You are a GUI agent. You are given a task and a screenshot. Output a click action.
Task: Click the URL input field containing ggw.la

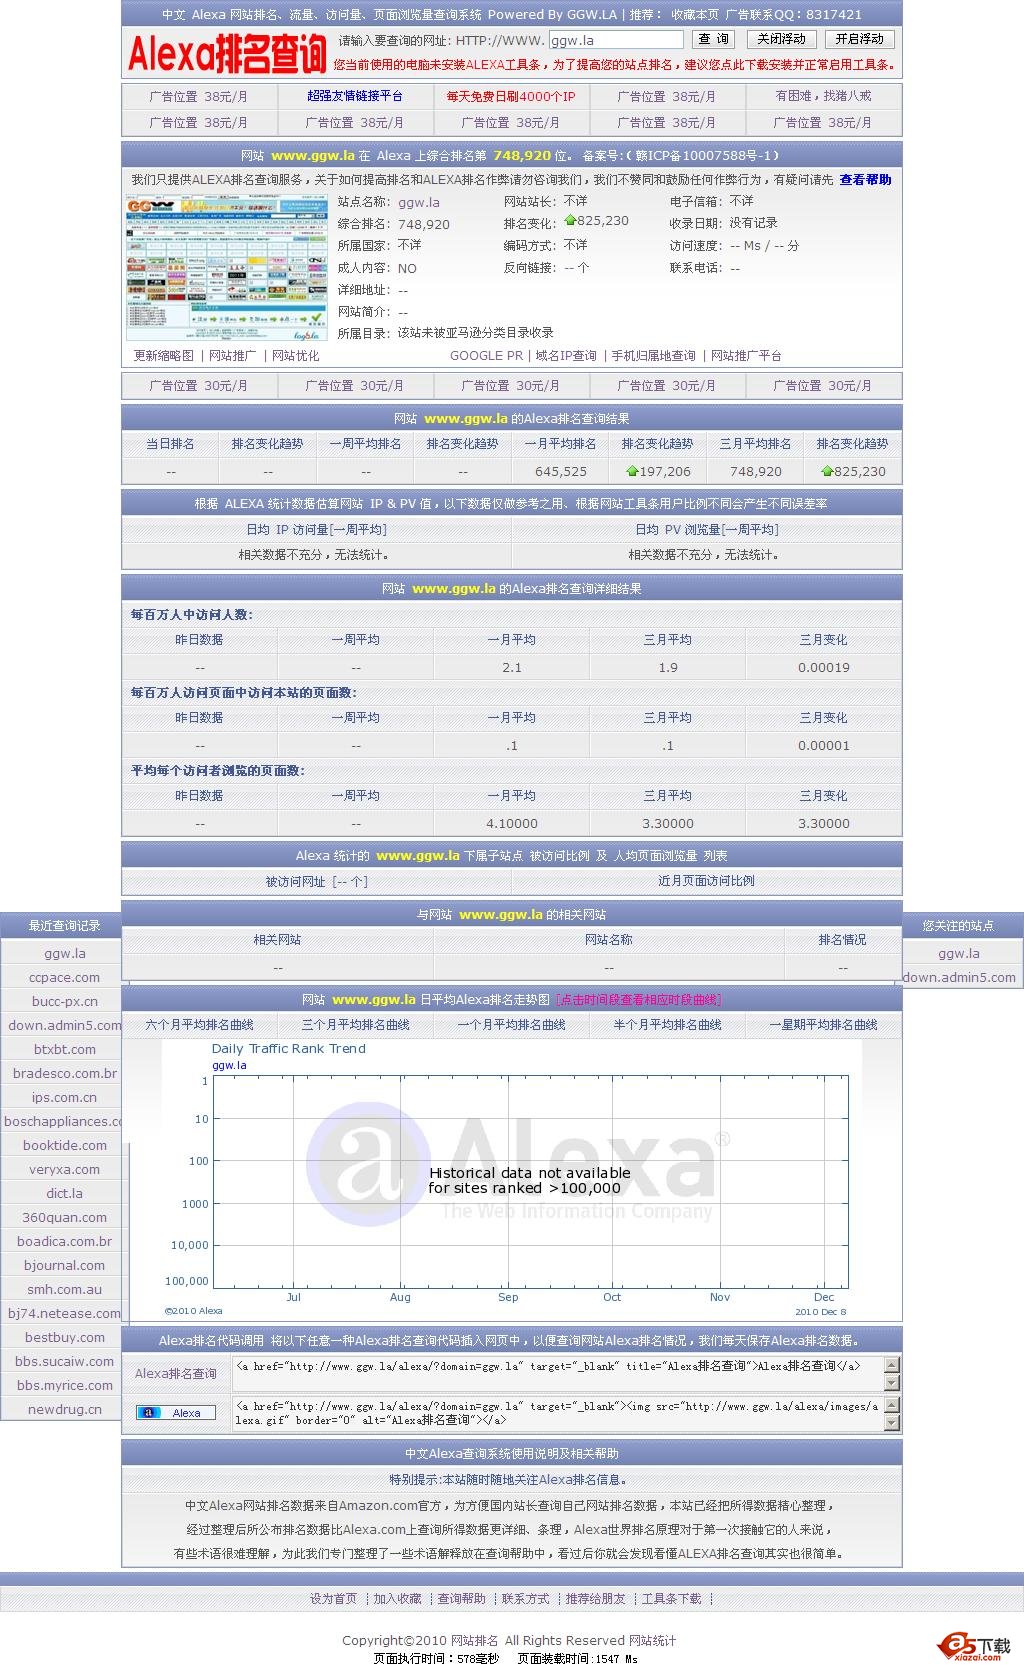(x=616, y=40)
